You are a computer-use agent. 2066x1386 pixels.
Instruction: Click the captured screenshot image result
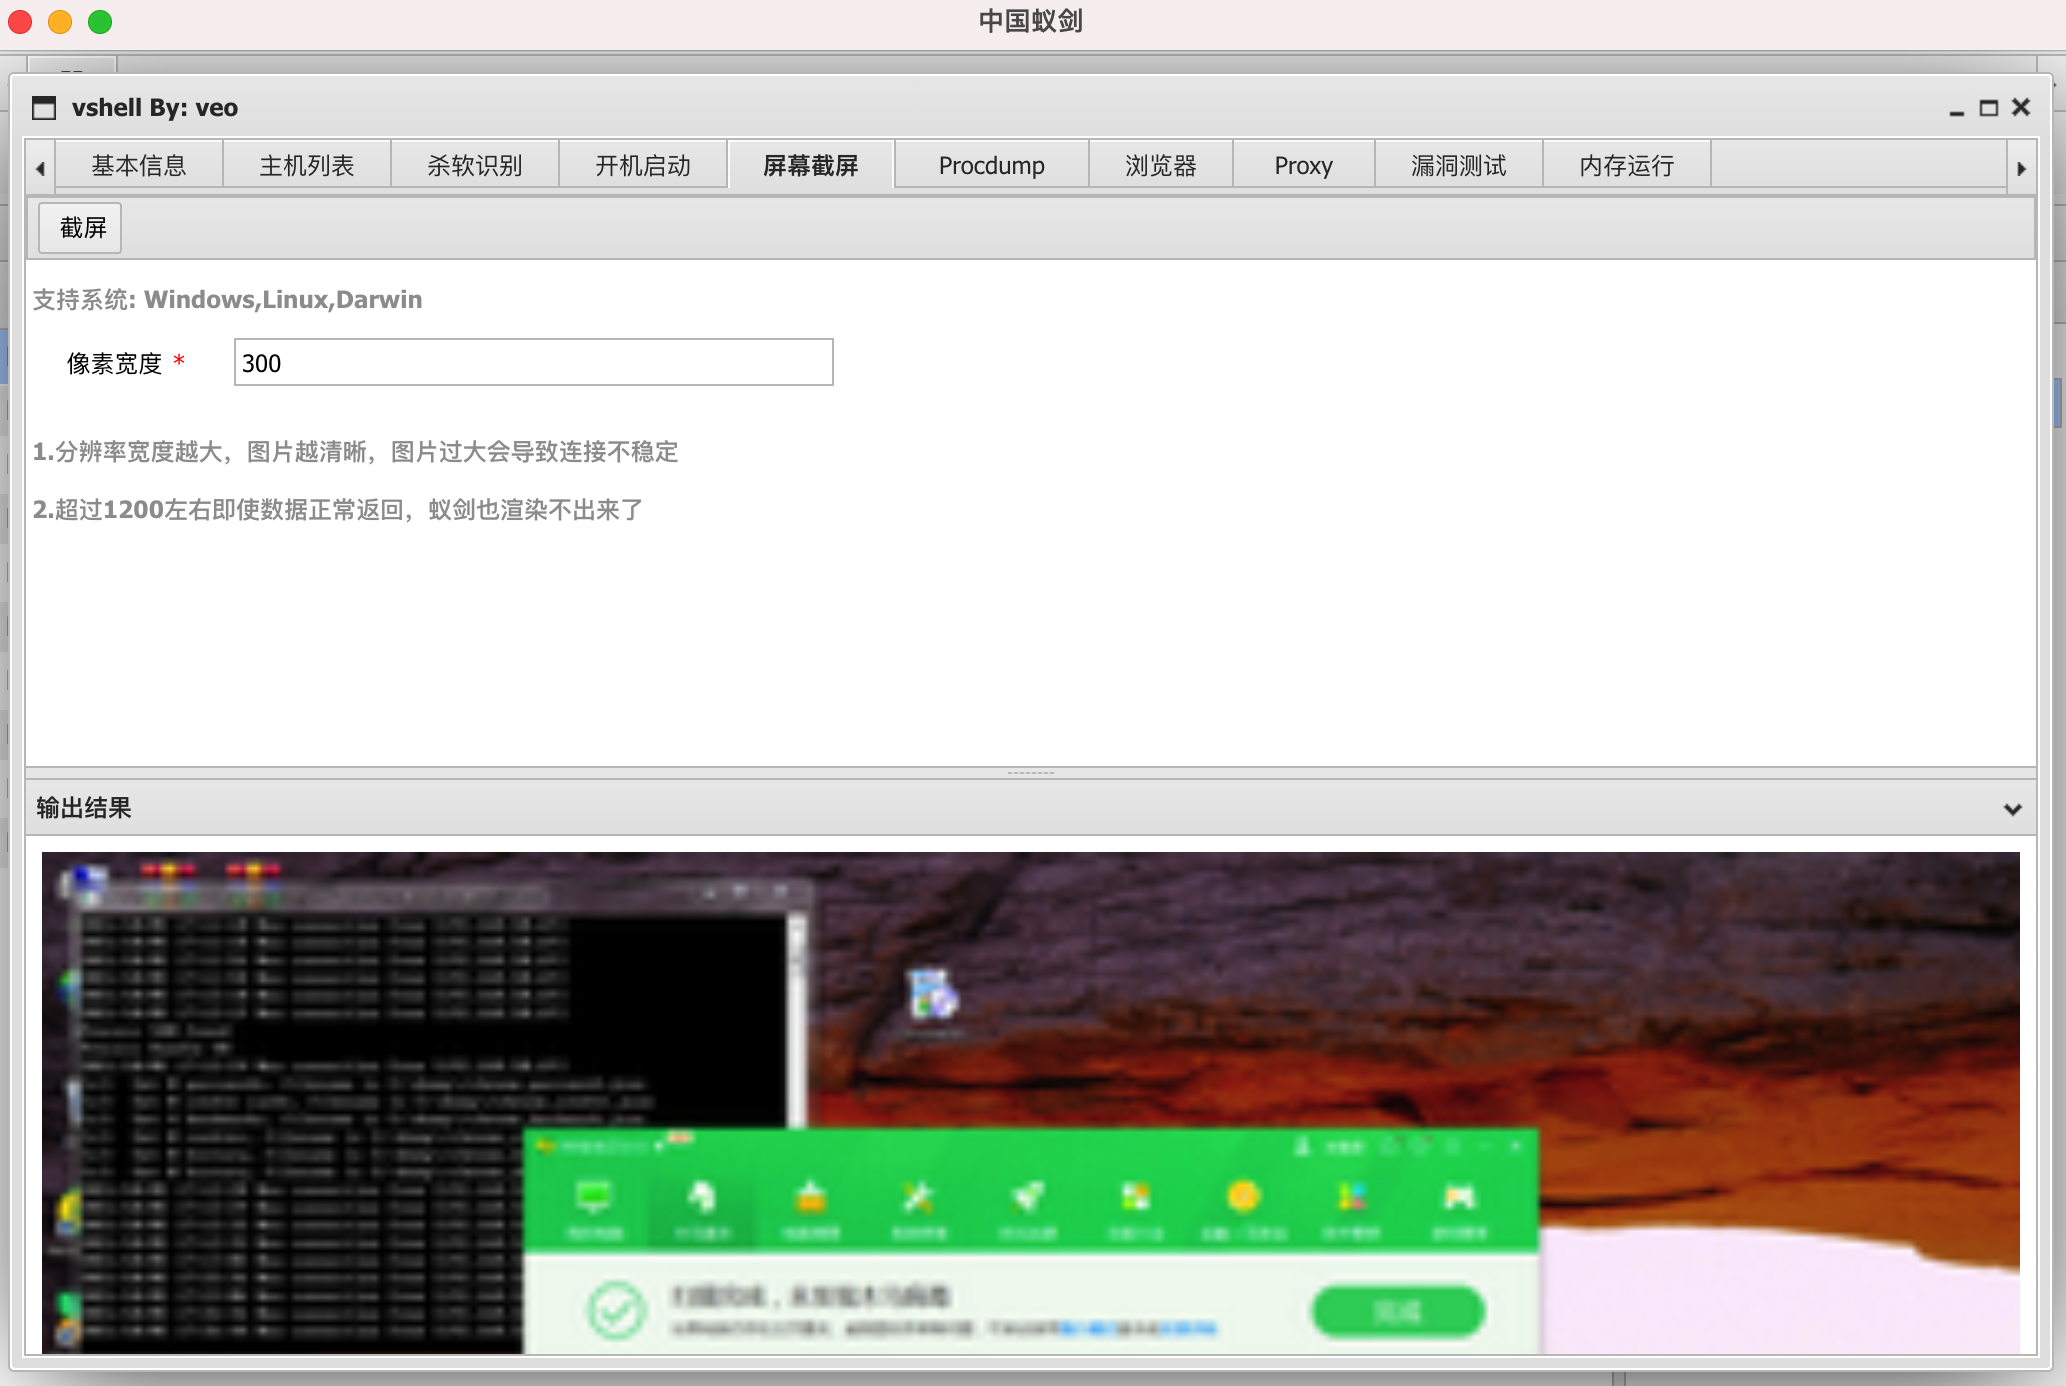1030,1102
